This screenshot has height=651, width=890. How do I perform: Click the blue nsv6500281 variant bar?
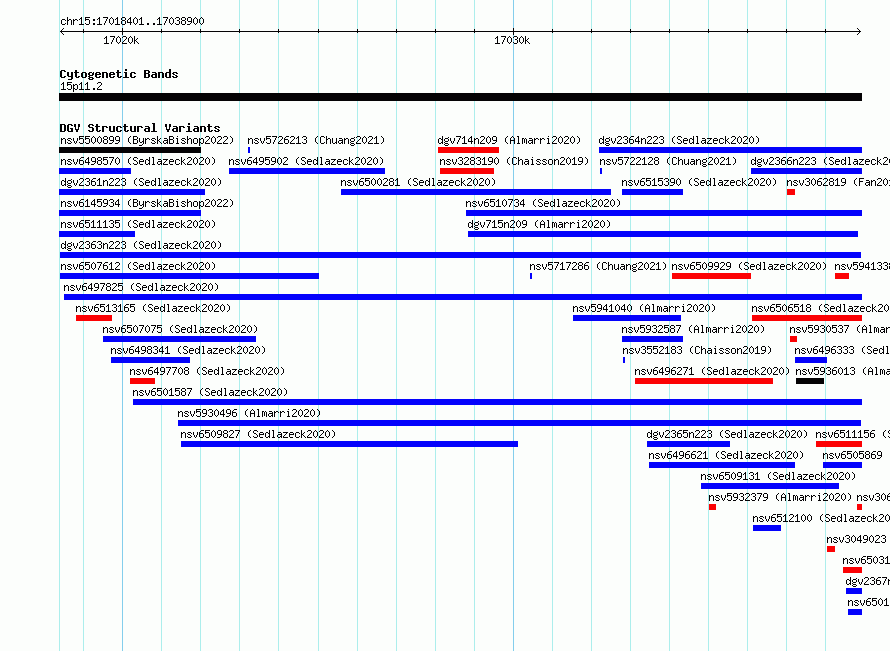click(x=476, y=192)
